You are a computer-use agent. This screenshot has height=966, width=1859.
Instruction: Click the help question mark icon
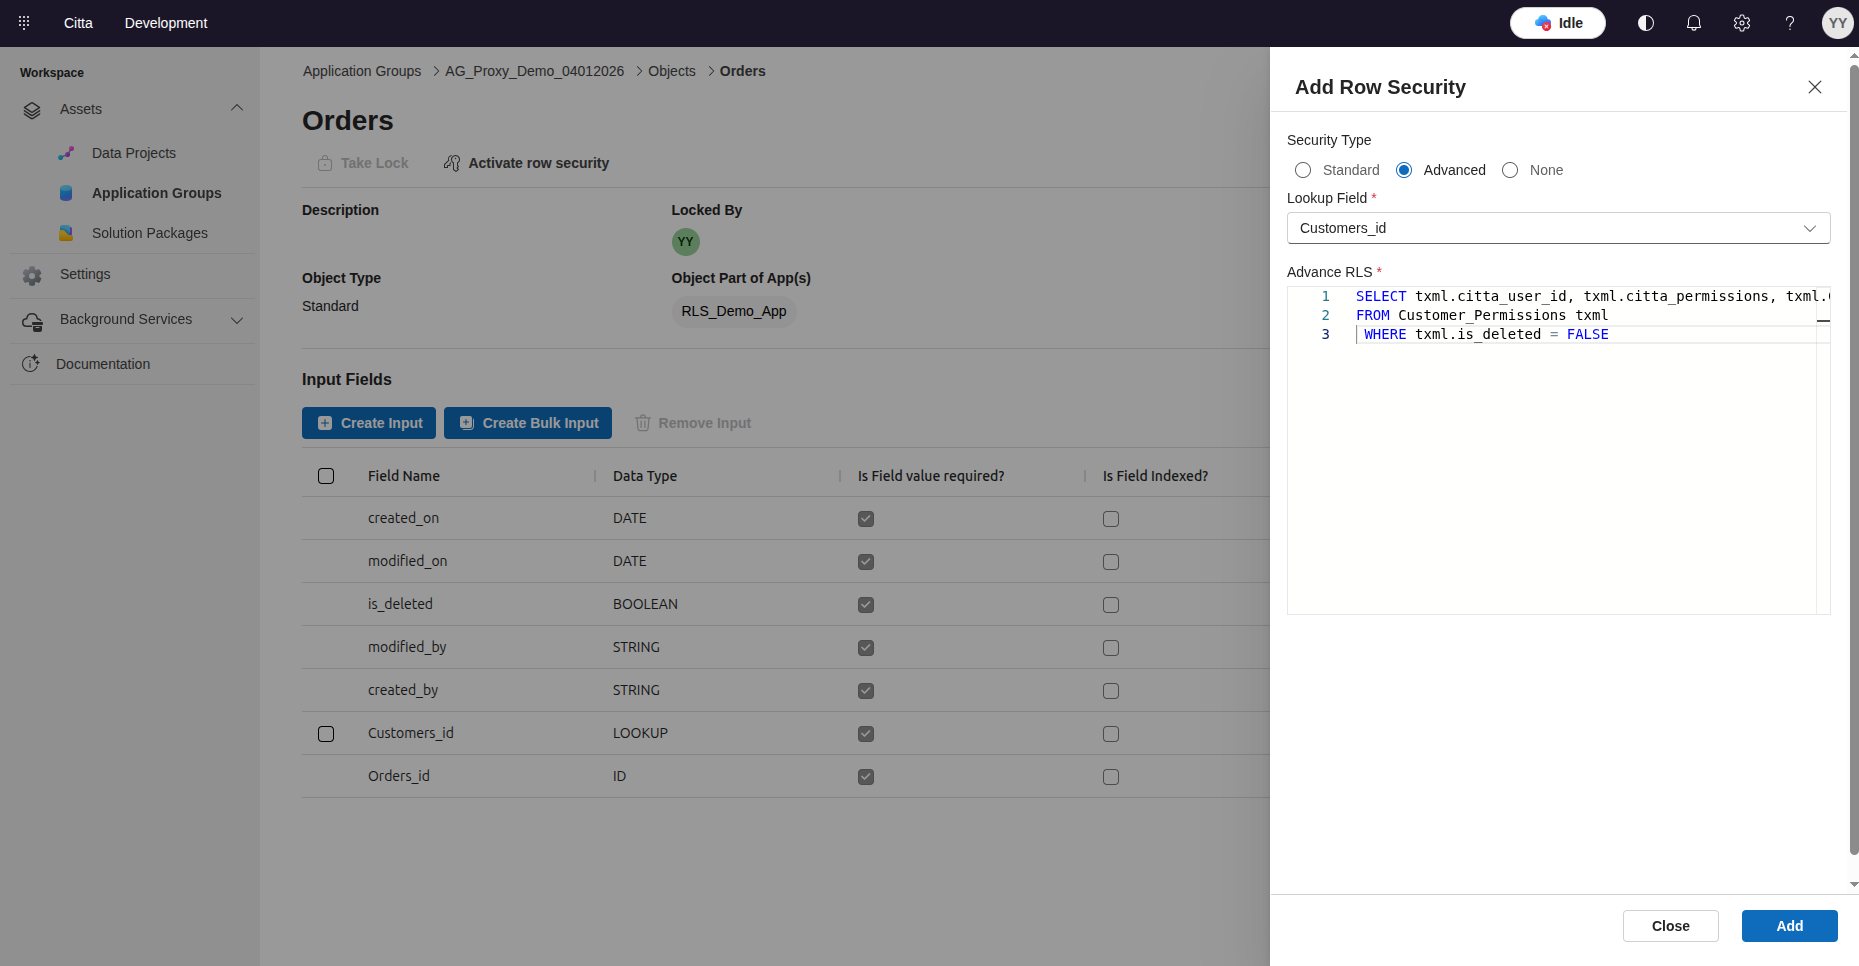pyautogui.click(x=1789, y=23)
